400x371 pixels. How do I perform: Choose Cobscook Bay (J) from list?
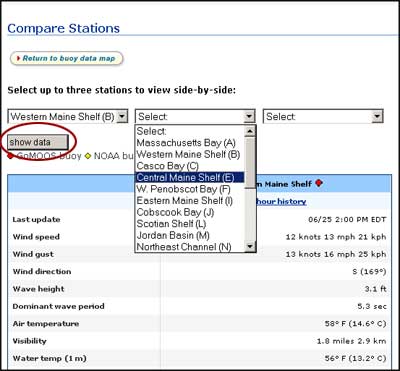click(175, 212)
